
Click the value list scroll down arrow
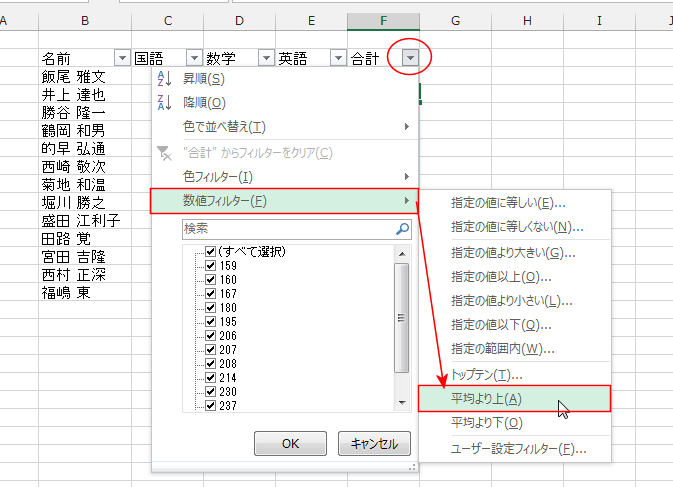tap(402, 403)
